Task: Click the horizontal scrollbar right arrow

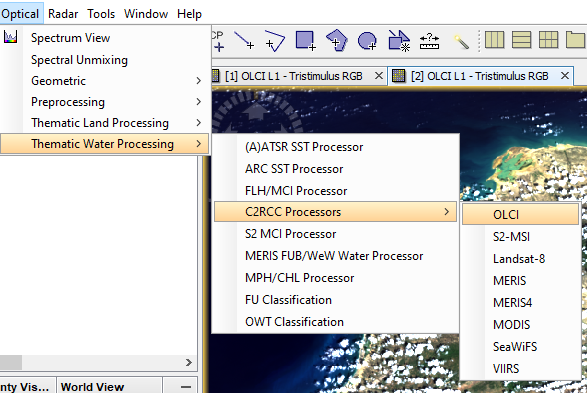Action: click(x=189, y=362)
